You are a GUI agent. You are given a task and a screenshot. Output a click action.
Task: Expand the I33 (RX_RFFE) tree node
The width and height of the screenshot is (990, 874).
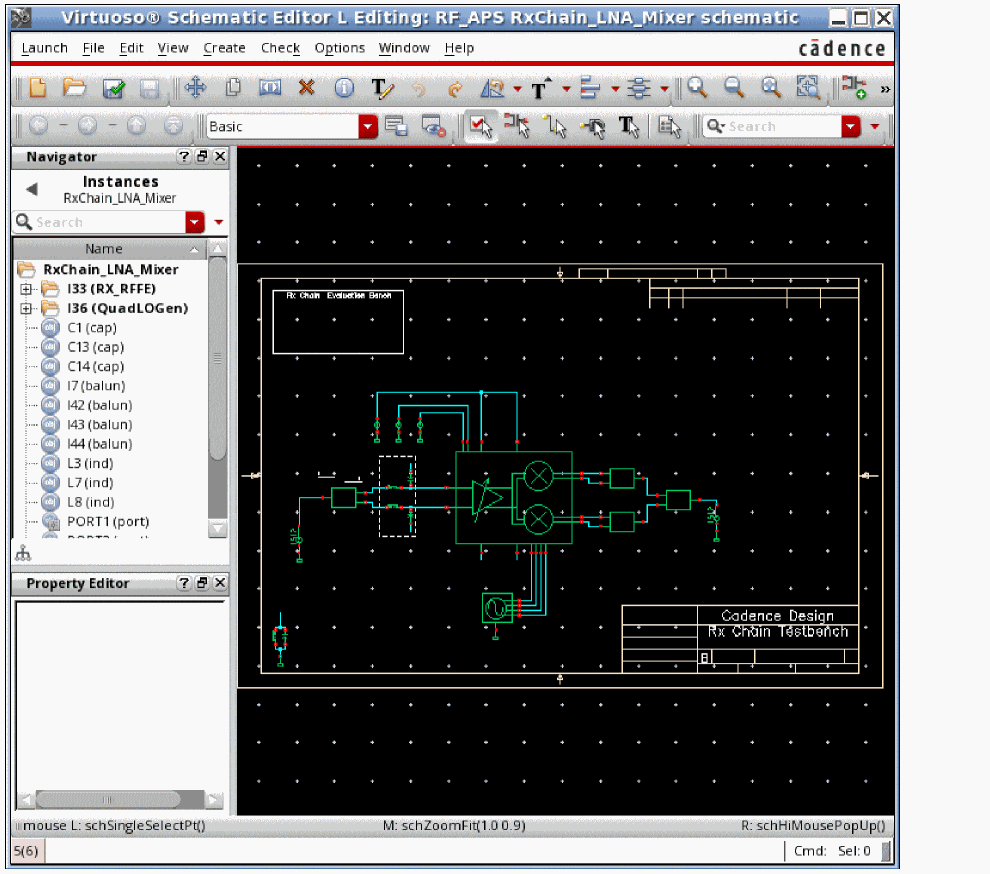click(27, 289)
